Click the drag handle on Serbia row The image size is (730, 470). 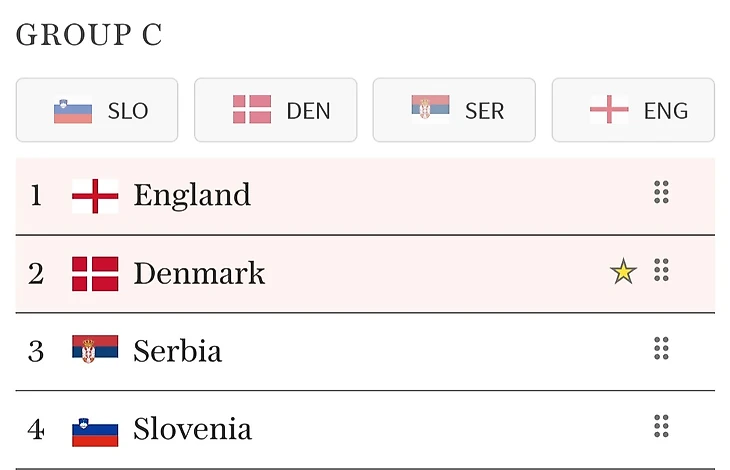[x=661, y=348]
